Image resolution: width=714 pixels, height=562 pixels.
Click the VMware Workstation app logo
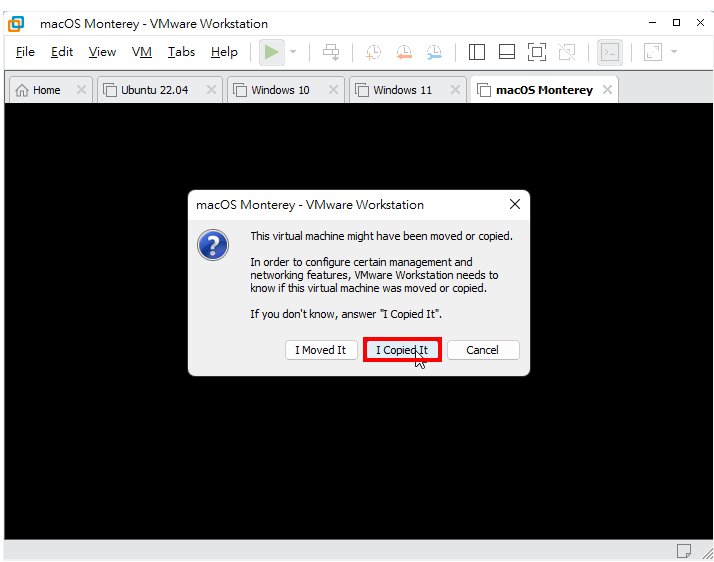(x=16, y=24)
